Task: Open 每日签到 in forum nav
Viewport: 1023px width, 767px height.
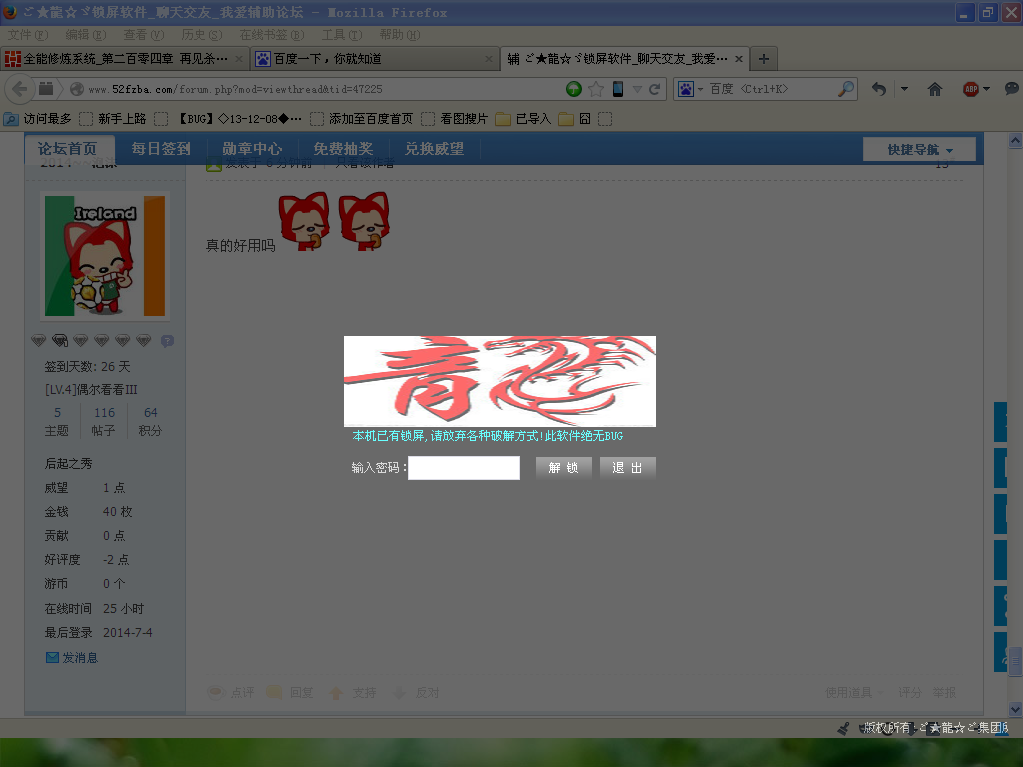Action: point(160,149)
